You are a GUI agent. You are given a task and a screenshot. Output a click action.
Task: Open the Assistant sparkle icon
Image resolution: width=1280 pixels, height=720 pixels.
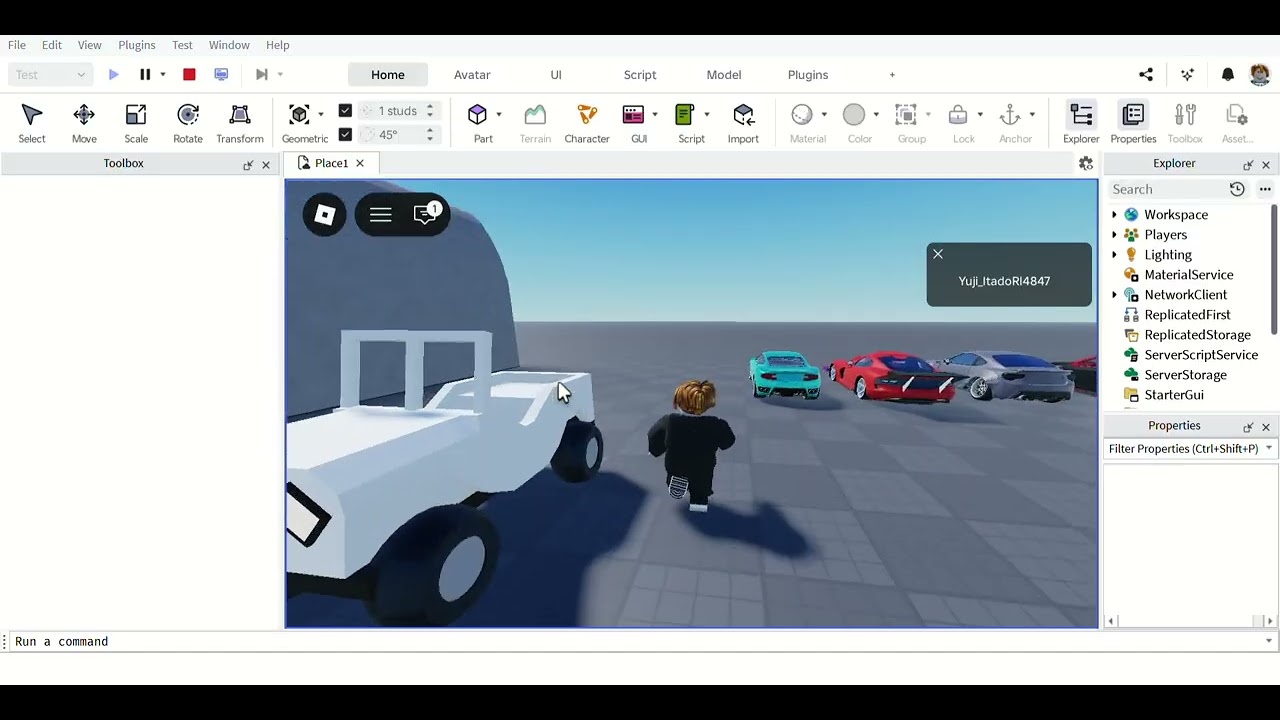tap(1187, 75)
